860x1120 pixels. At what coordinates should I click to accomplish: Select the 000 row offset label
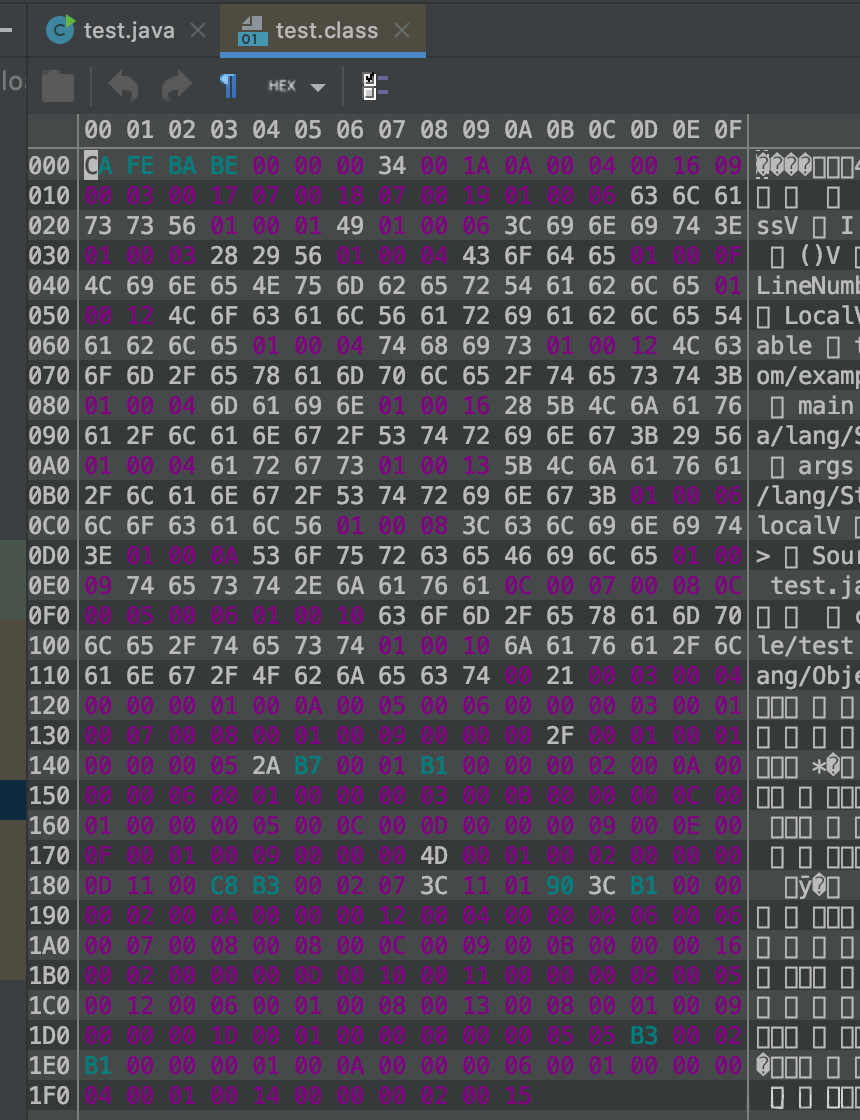click(47, 165)
